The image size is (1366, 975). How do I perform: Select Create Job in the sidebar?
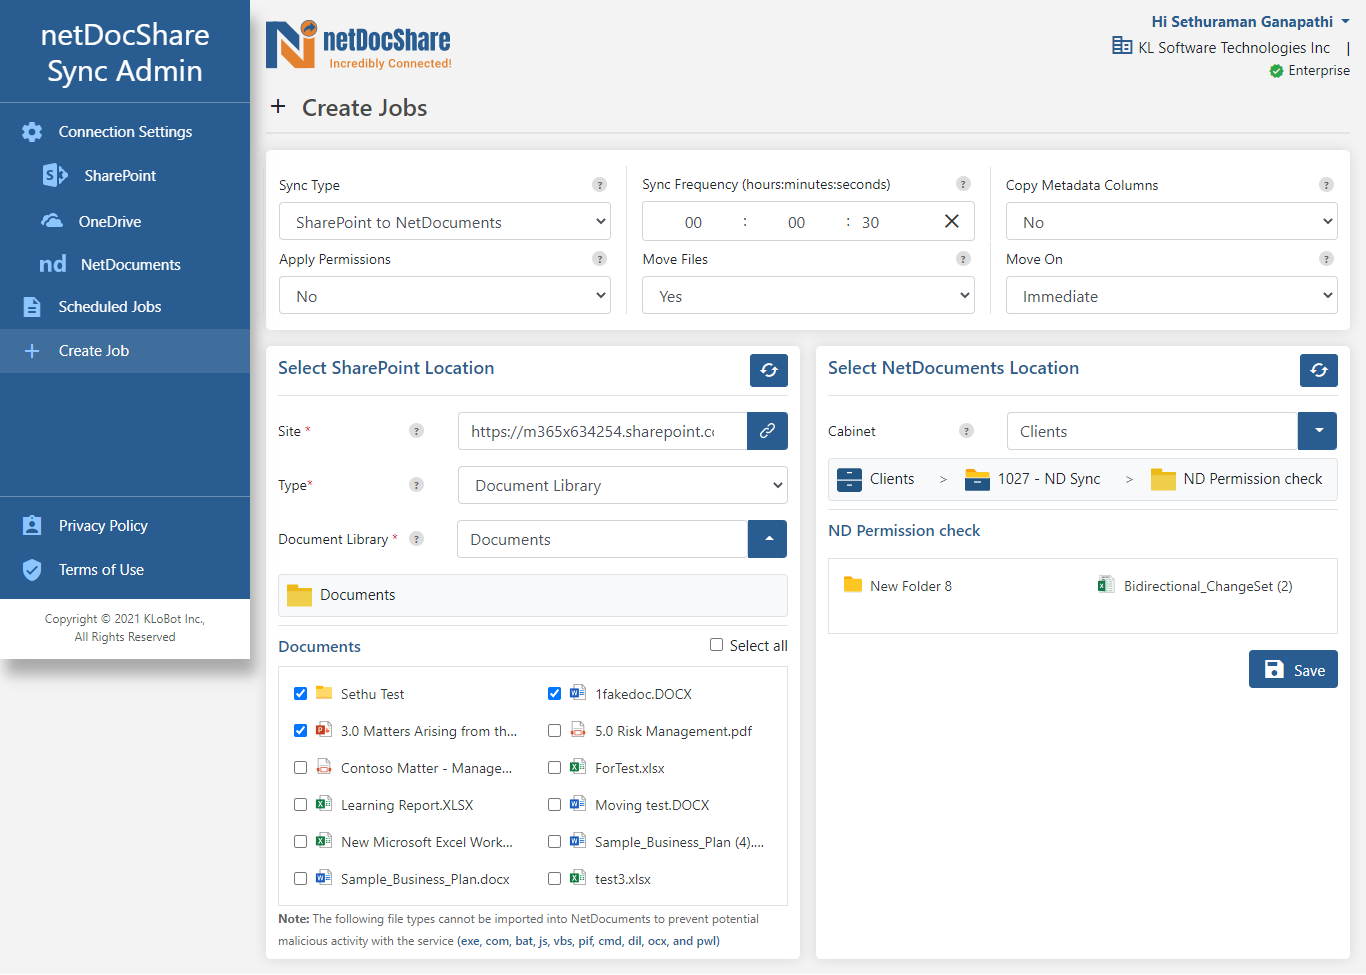[x=125, y=351]
